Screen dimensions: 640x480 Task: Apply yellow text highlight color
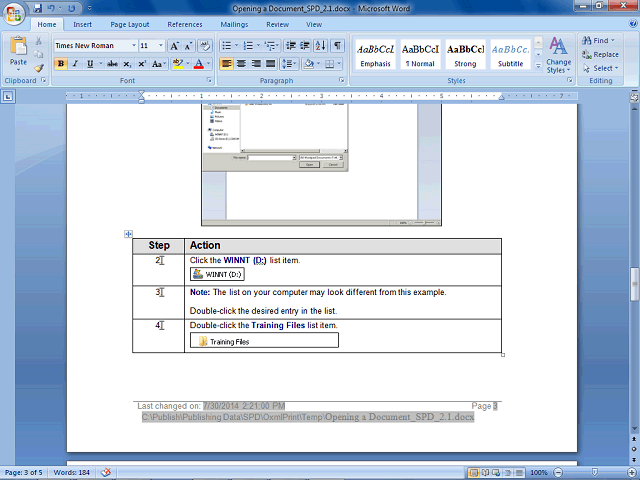178,64
